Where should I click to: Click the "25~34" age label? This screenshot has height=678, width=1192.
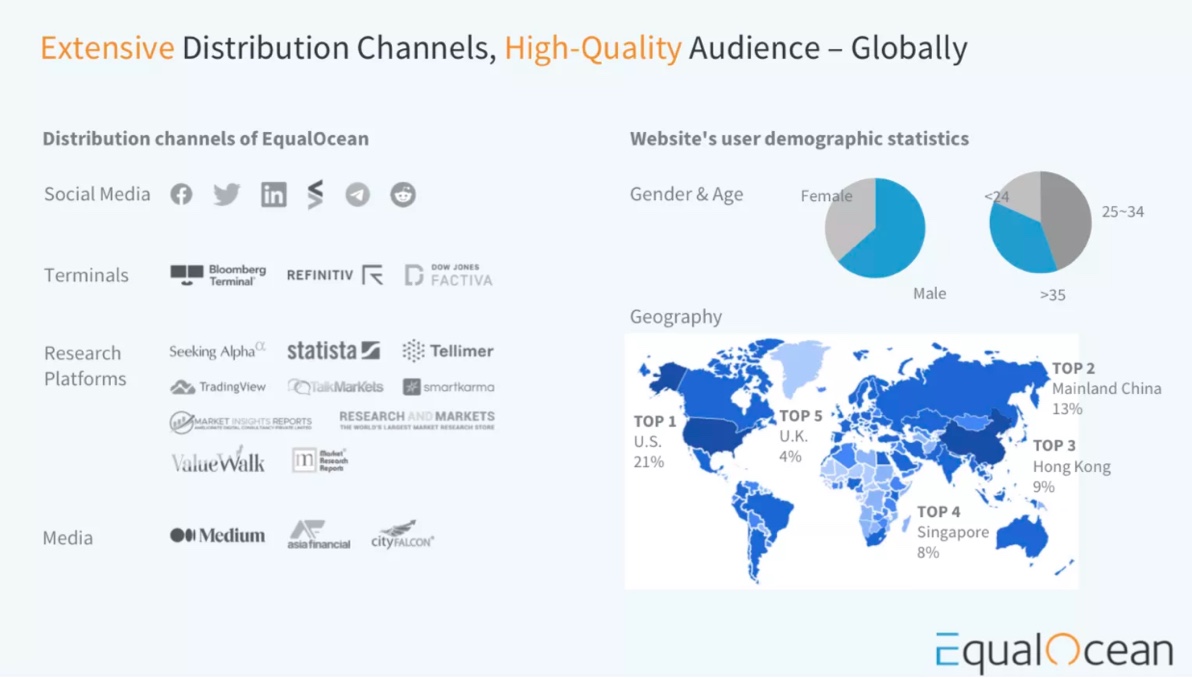pyautogui.click(x=1123, y=212)
